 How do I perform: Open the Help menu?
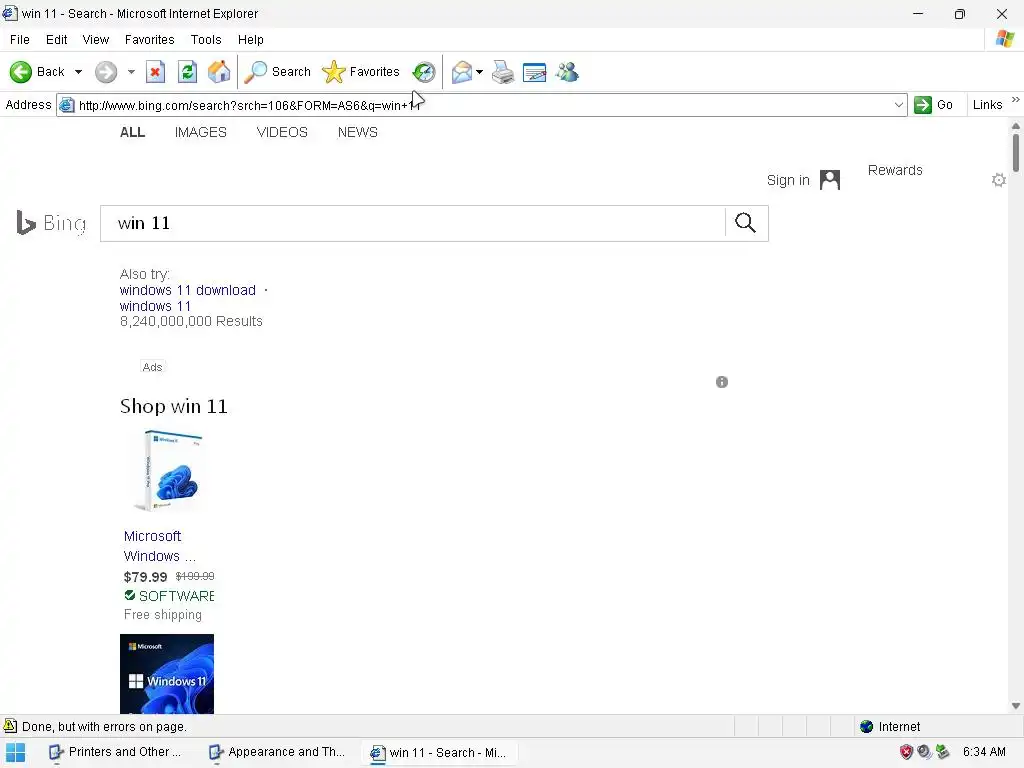[251, 40]
